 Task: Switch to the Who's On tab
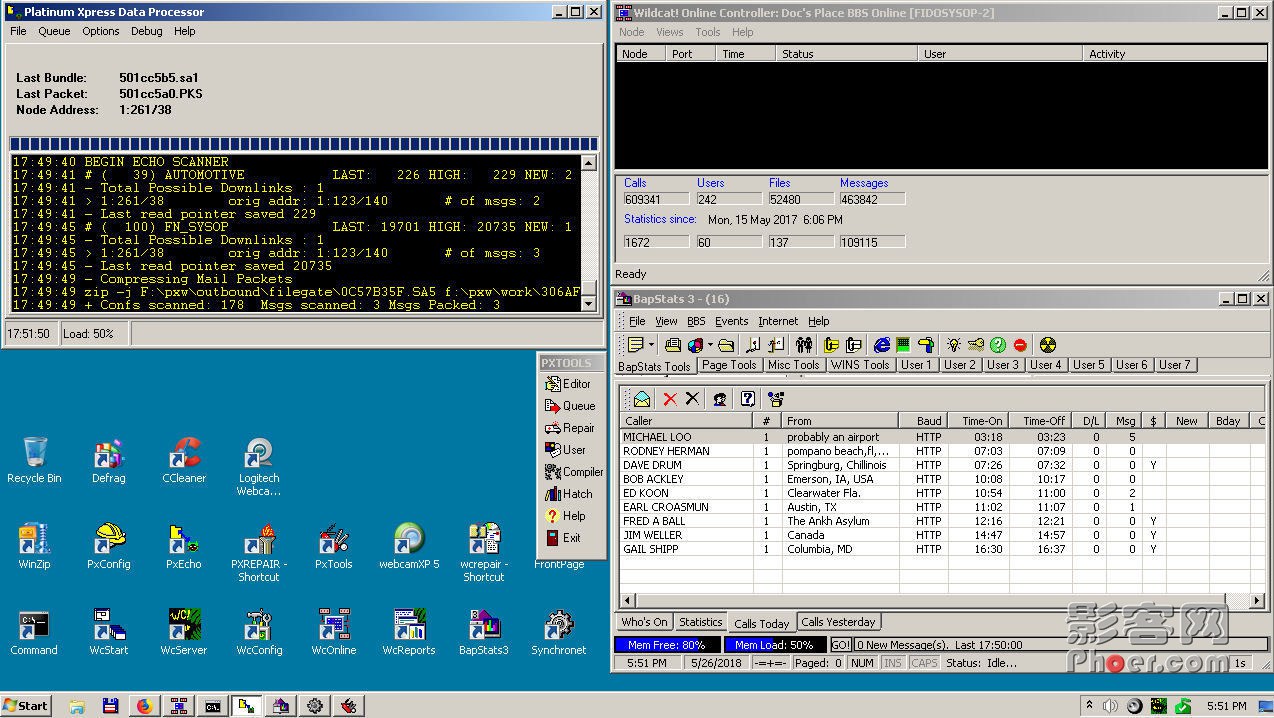pos(644,622)
